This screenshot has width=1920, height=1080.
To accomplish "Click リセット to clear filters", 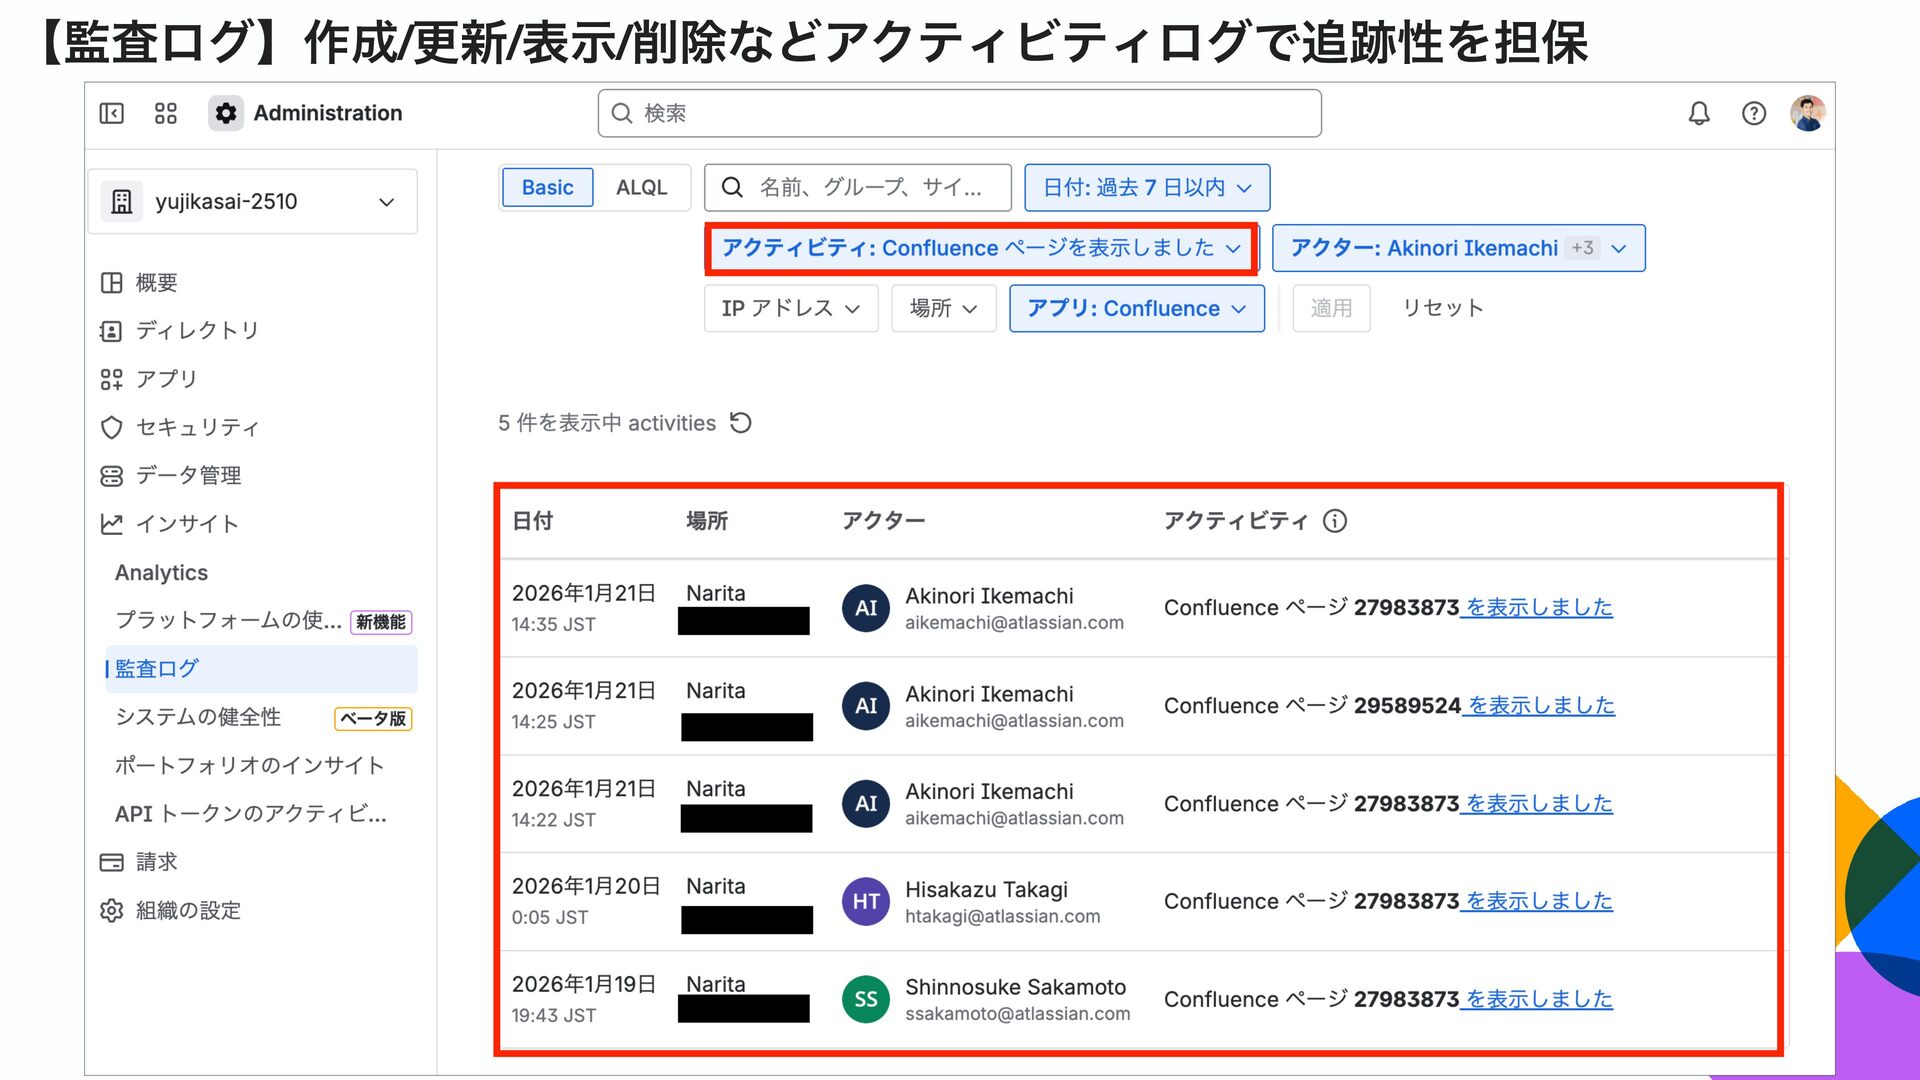I will point(1442,308).
